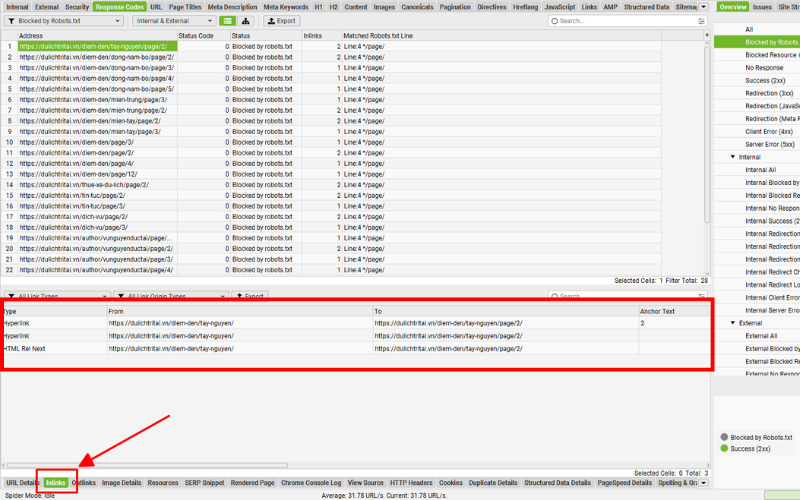Click the top Search input field

pos(627,21)
